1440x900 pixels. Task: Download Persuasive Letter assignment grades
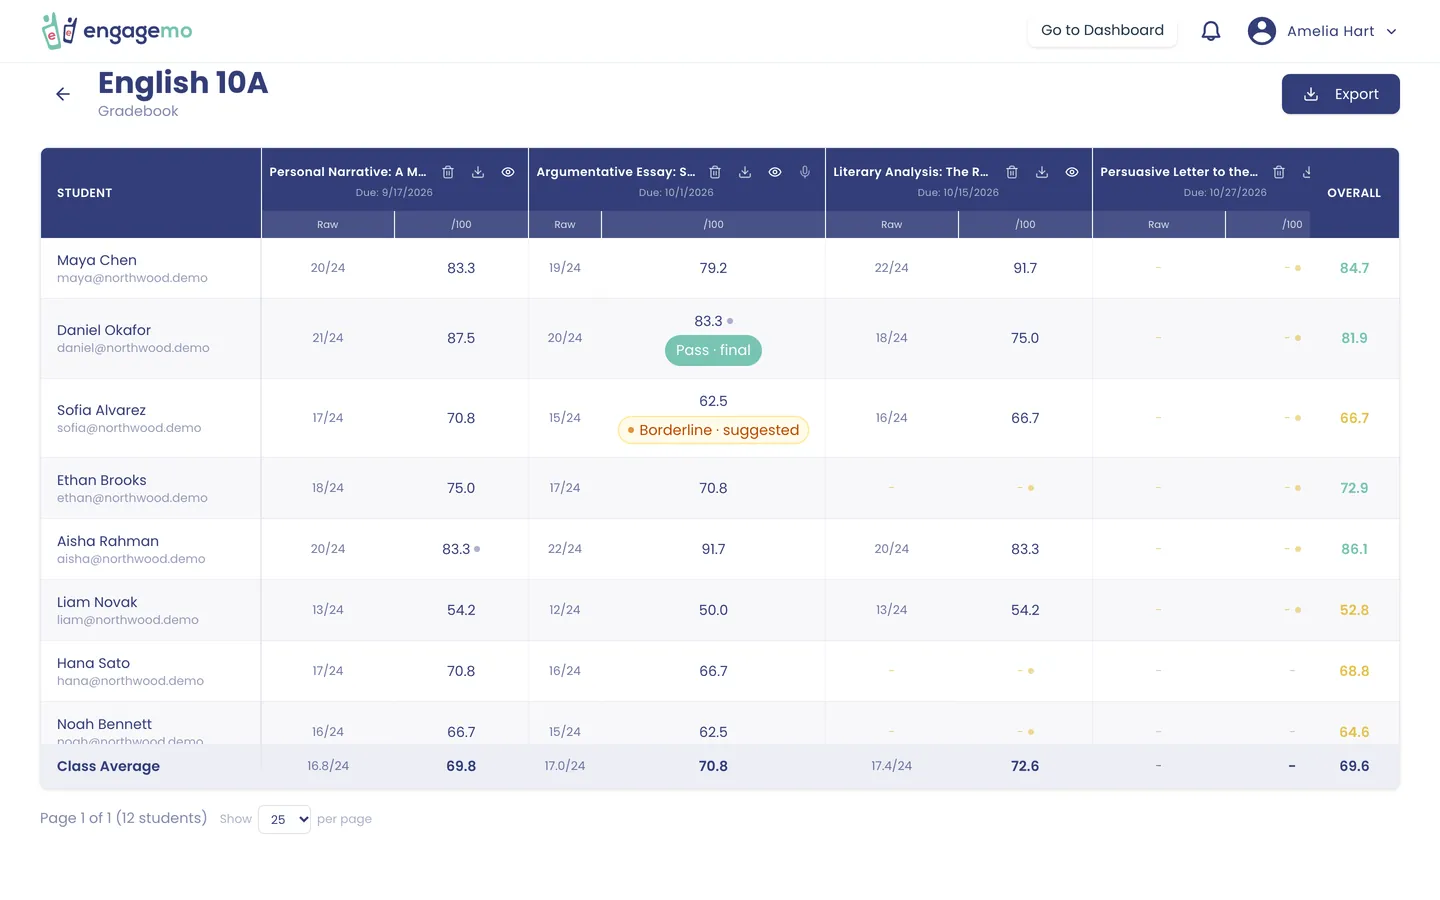1306,172
